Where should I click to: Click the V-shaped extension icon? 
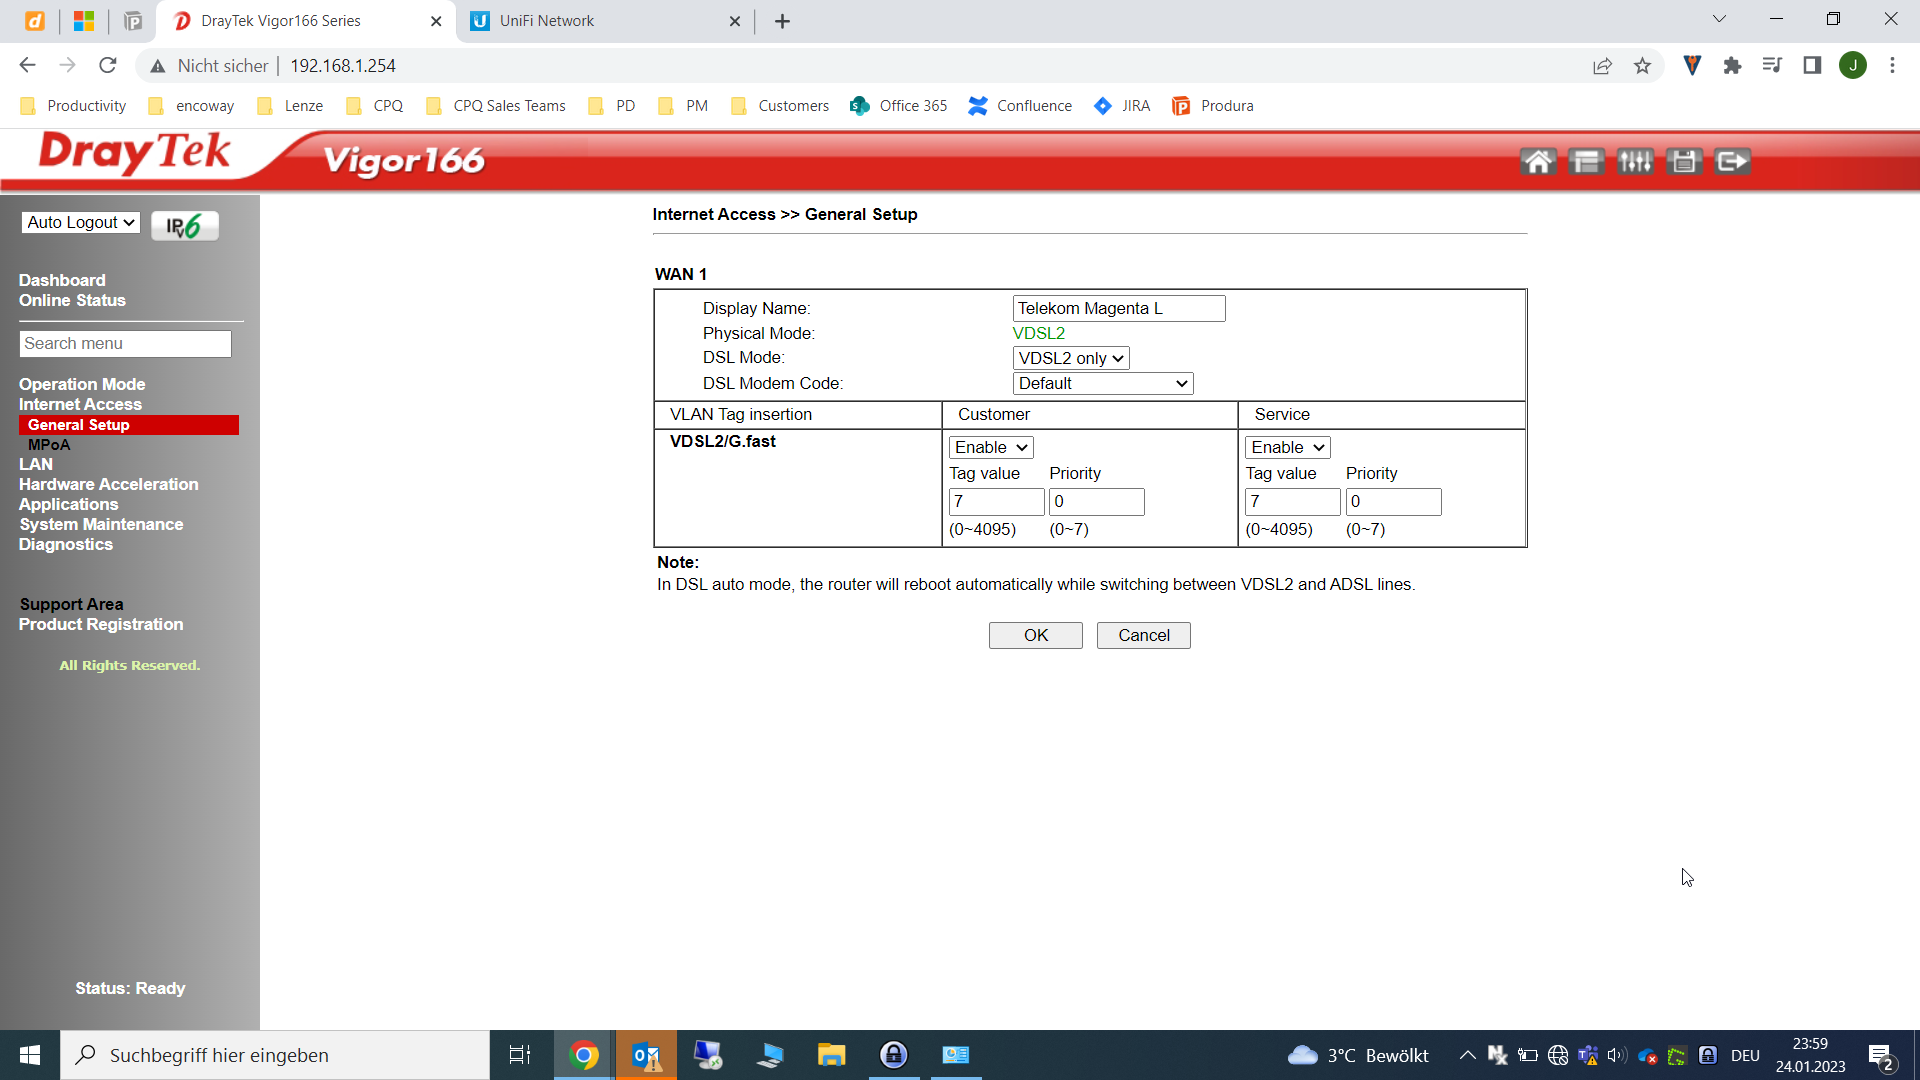pos(1692,65)
